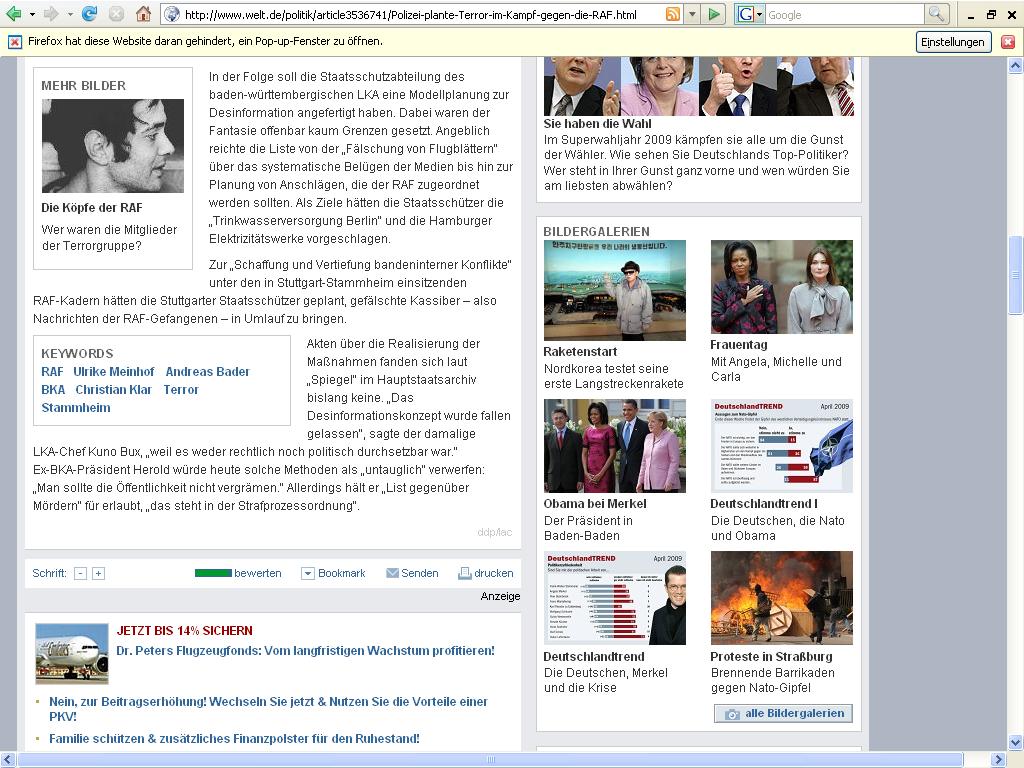Open Proteste in Straßburg thumbnail
This screenshot has height=768, width=1024.
782,598
